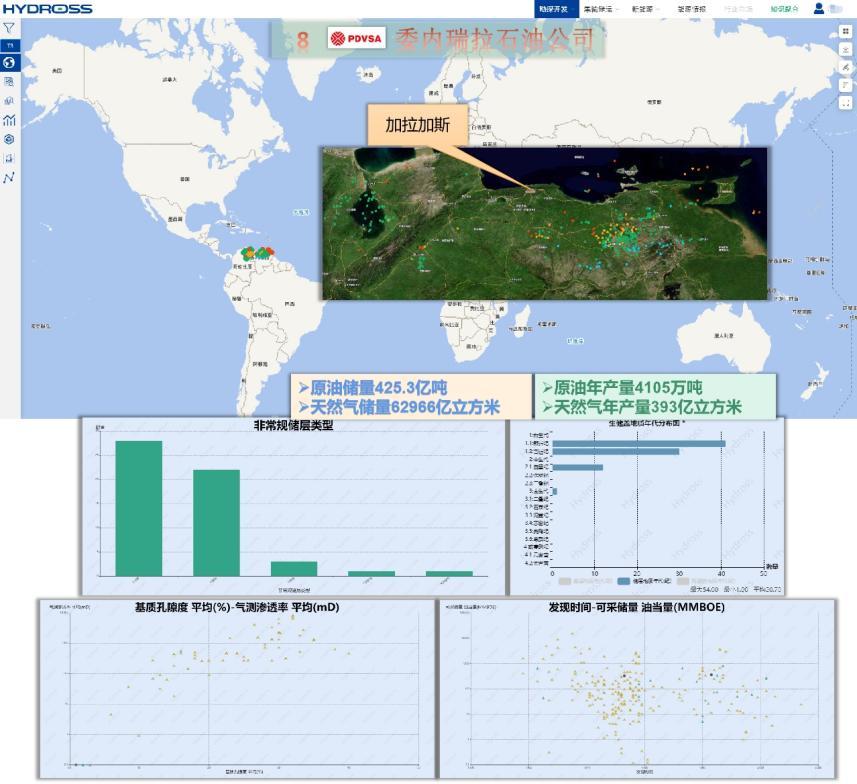
Task: Toggle a legend entry under the 生储盖地层年代分布图 chart
Action: tap(640, 581)
